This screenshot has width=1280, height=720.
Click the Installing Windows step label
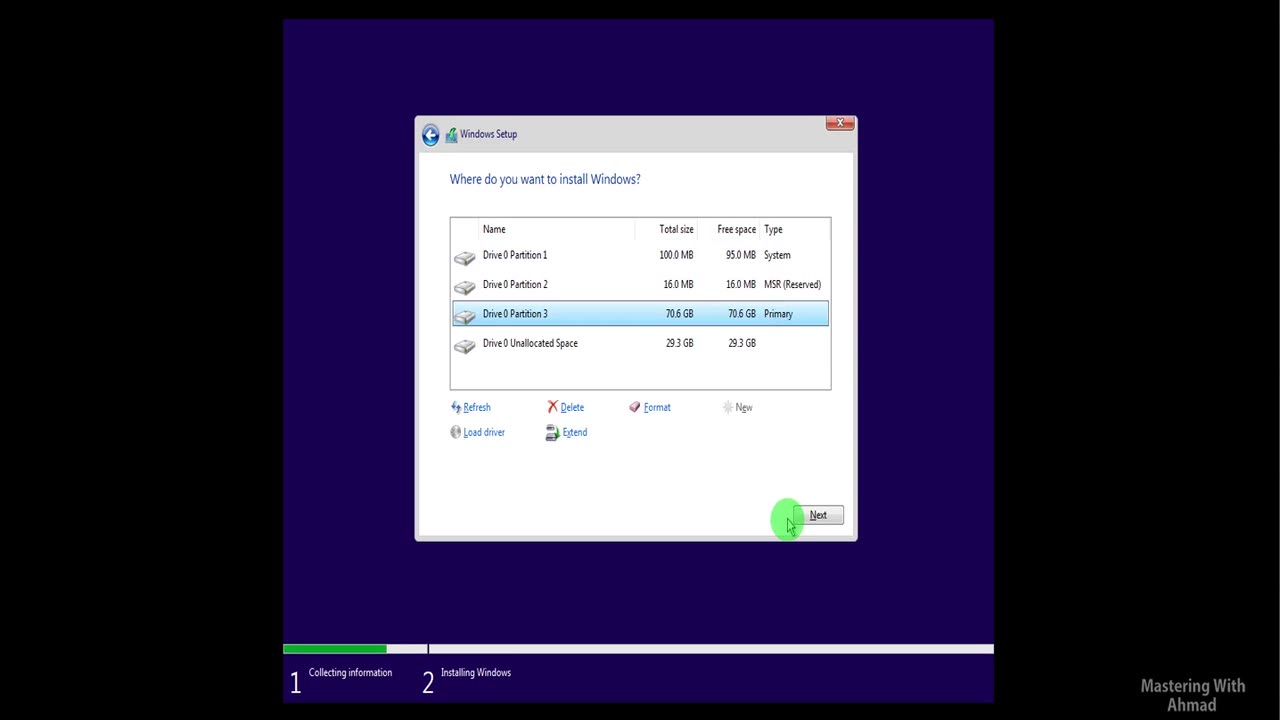(x=476, y=673)
